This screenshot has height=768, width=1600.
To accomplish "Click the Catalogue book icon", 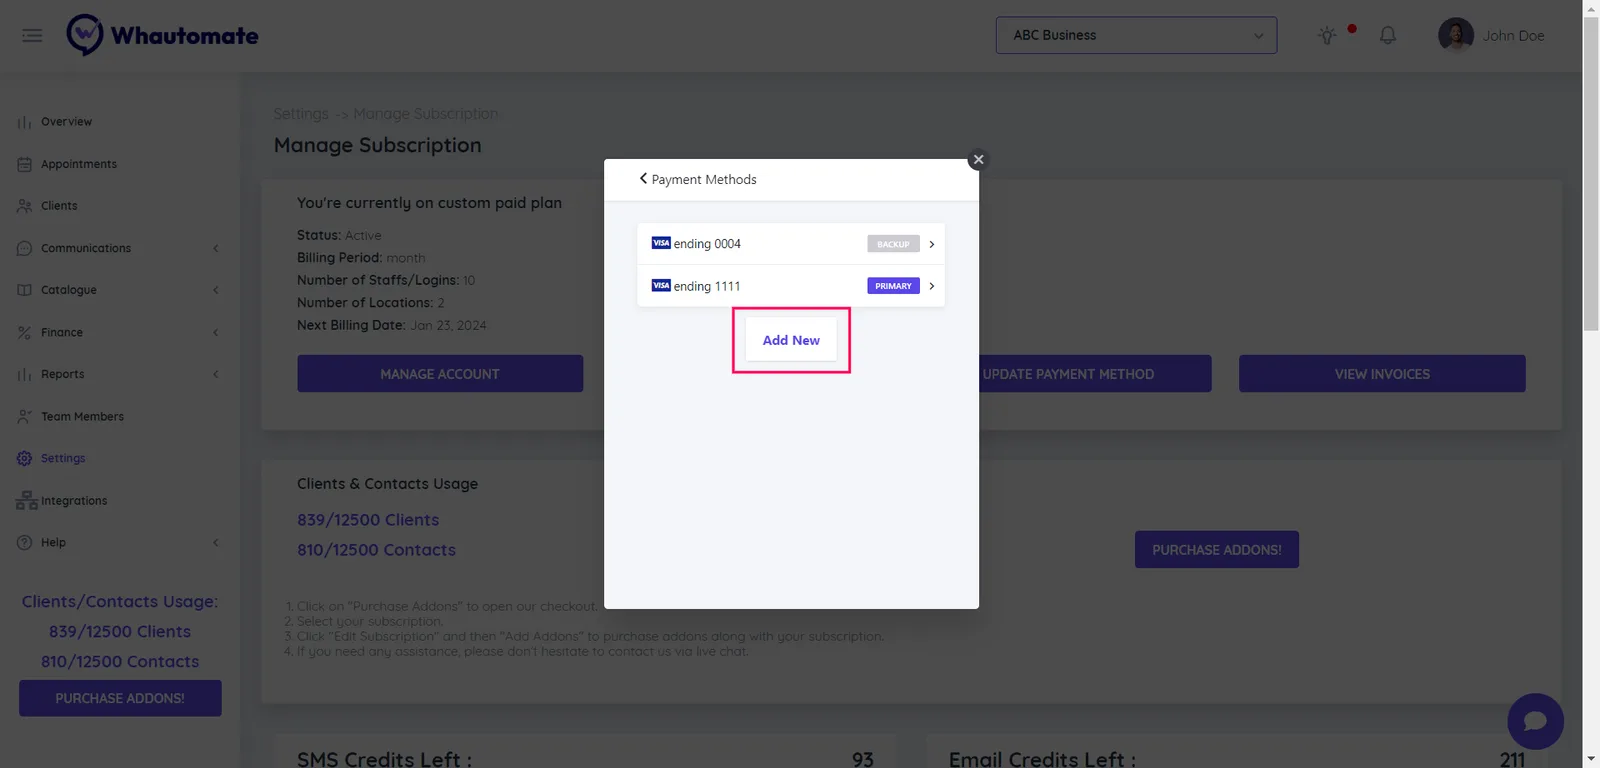I will click(24, 290).
